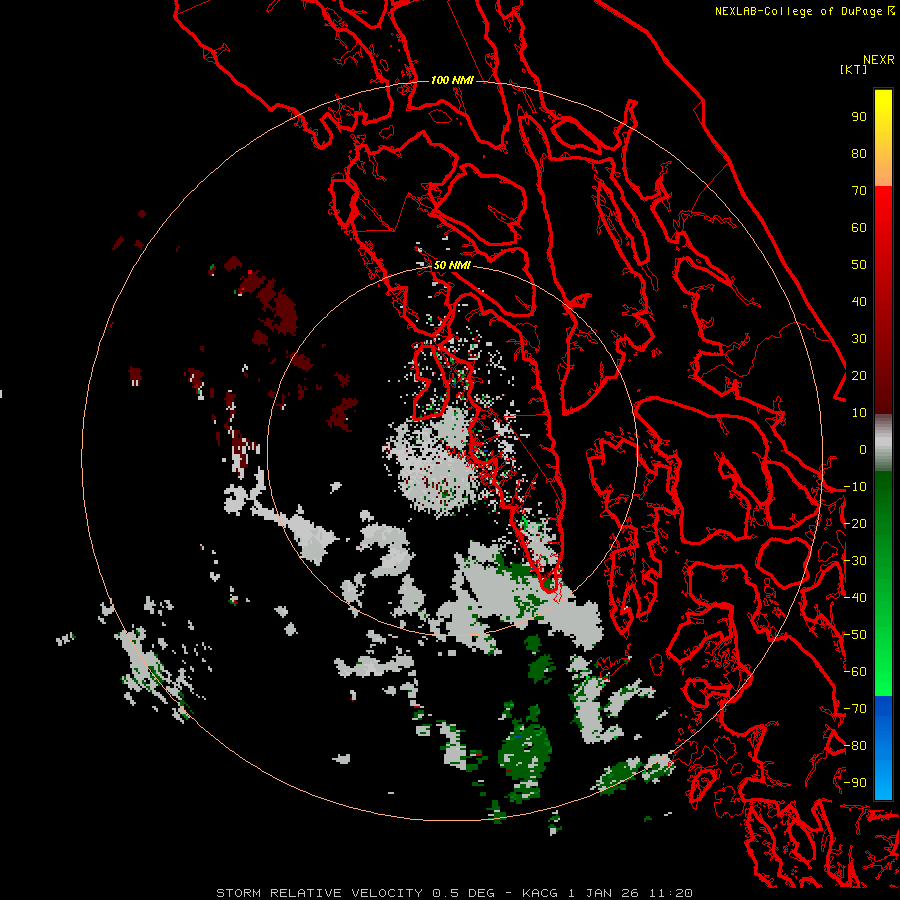Click the positive 70 scale value
The image size is (900, 900).
tap(859, 191)
